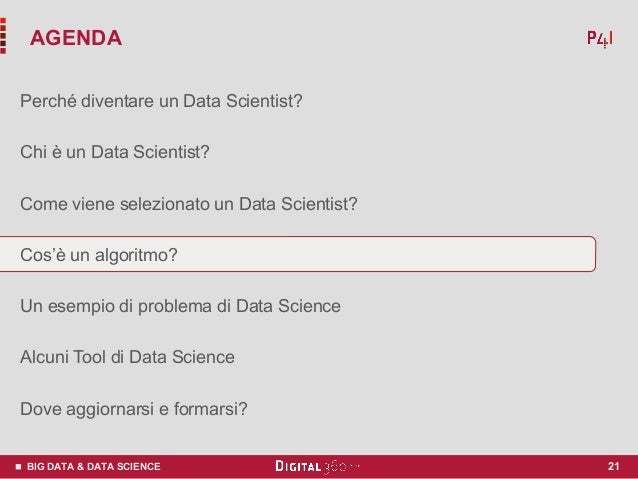Click the AGENDA slide title

click(x=76, y=38)
